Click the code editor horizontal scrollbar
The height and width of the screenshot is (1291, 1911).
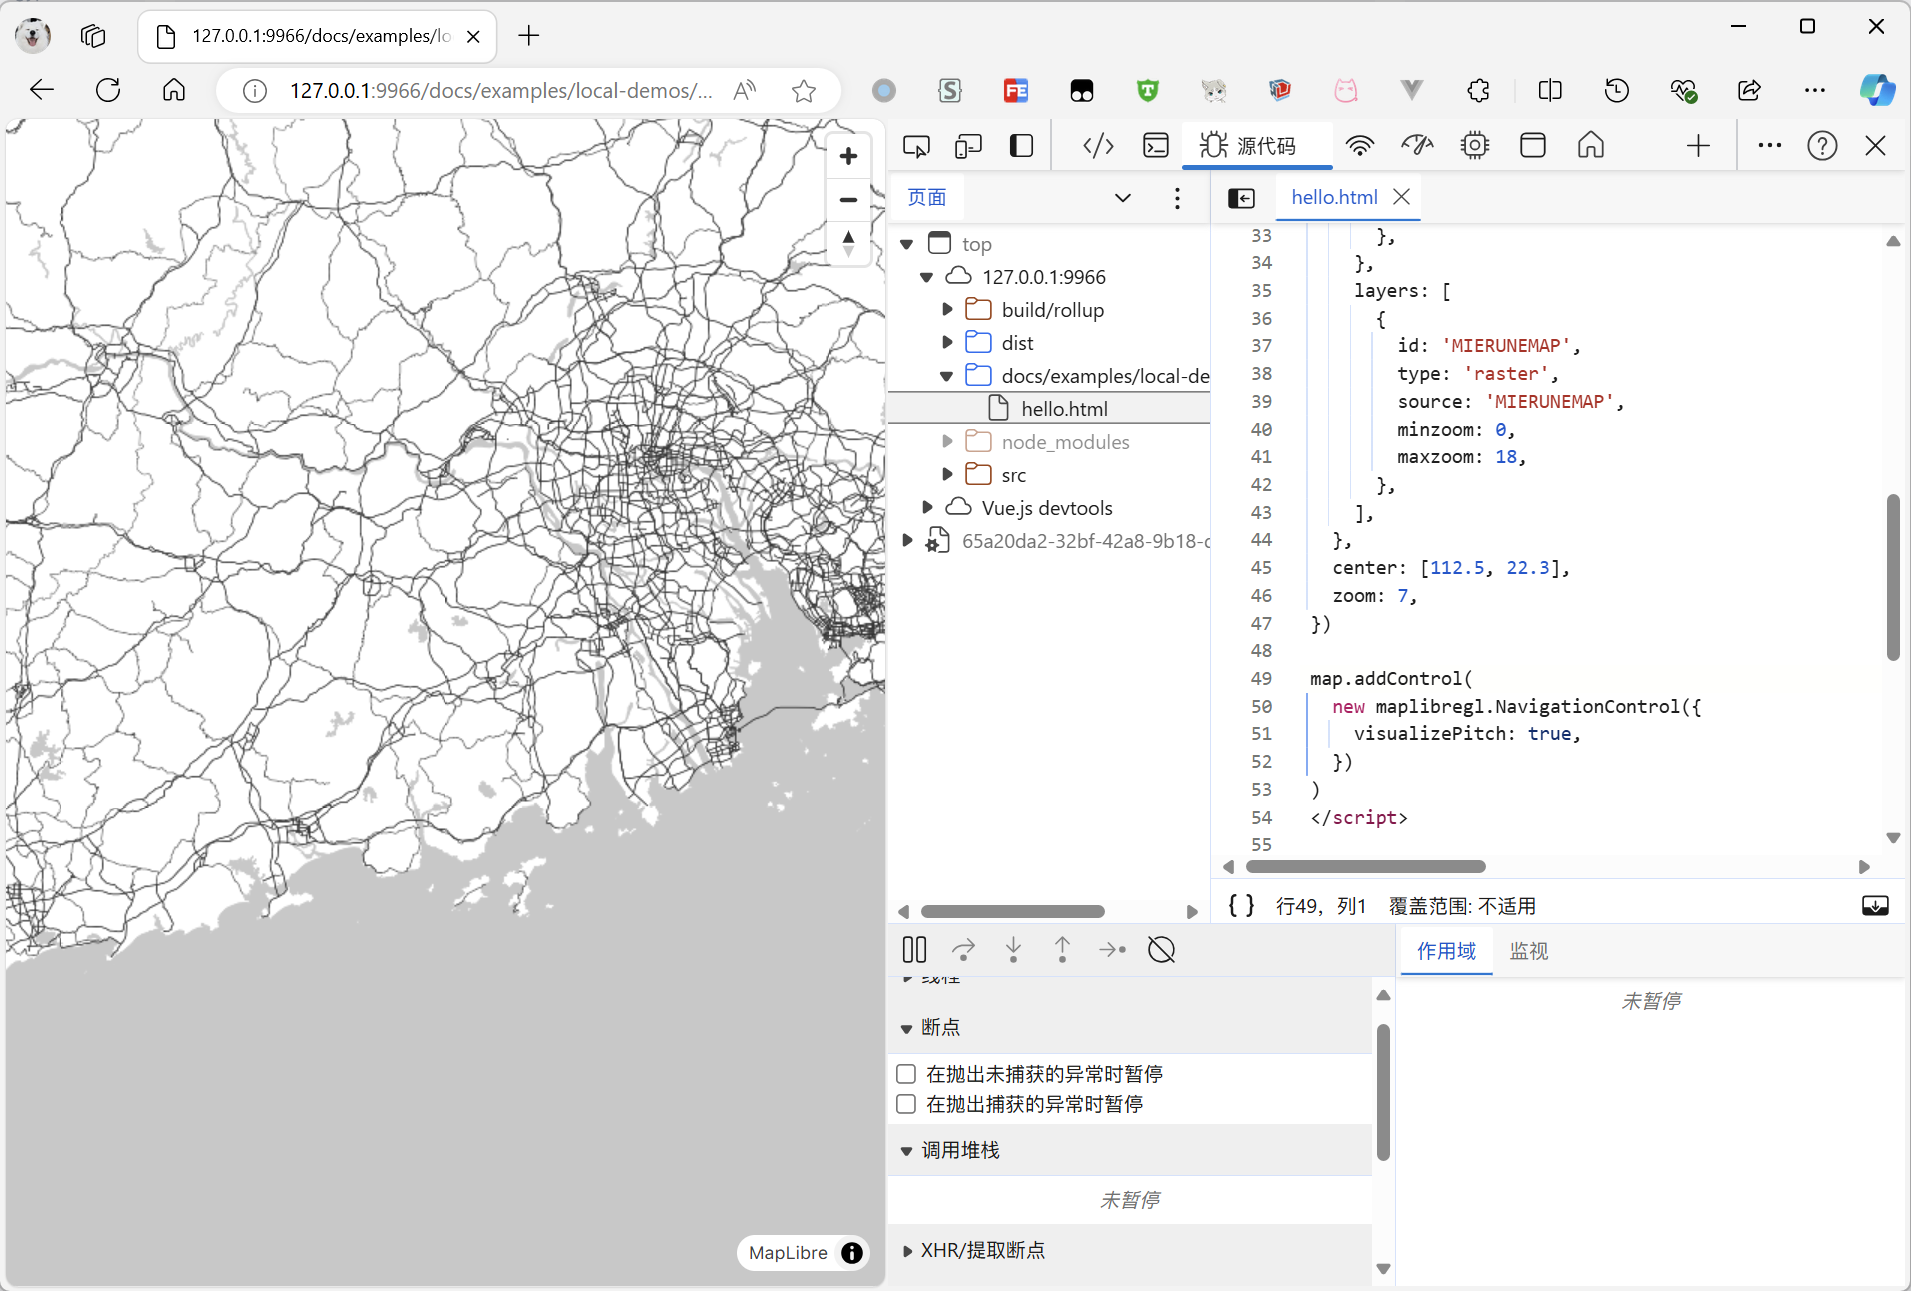click(1365, 866)
